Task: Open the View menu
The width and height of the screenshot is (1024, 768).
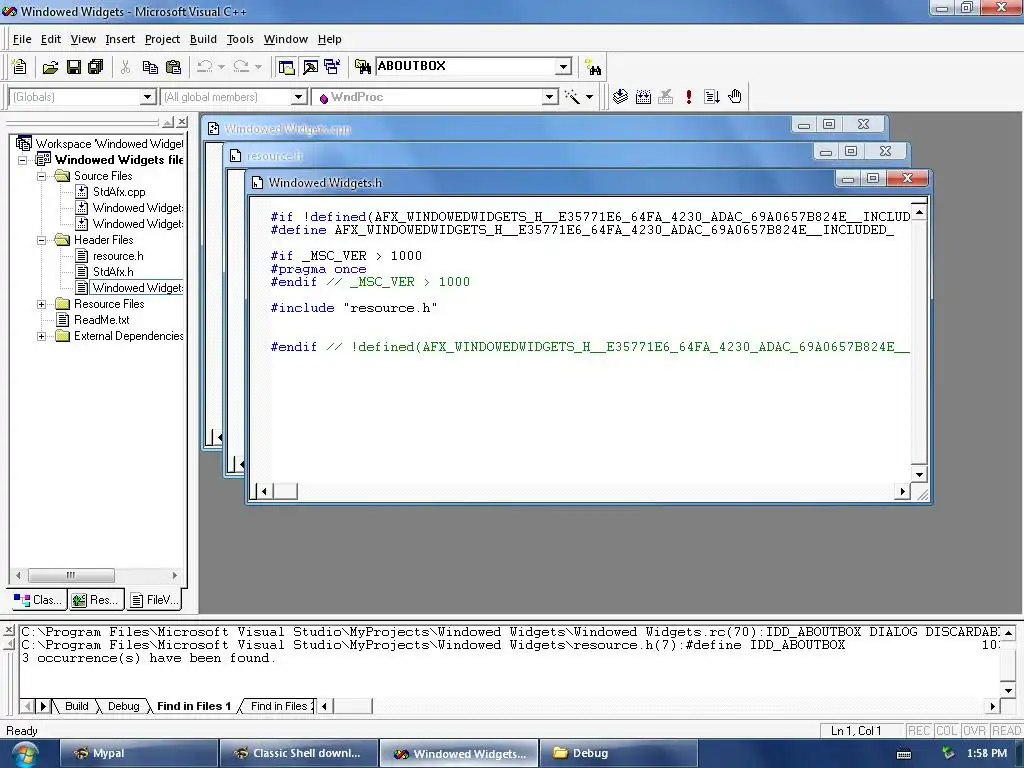Action: pos(83,39)
